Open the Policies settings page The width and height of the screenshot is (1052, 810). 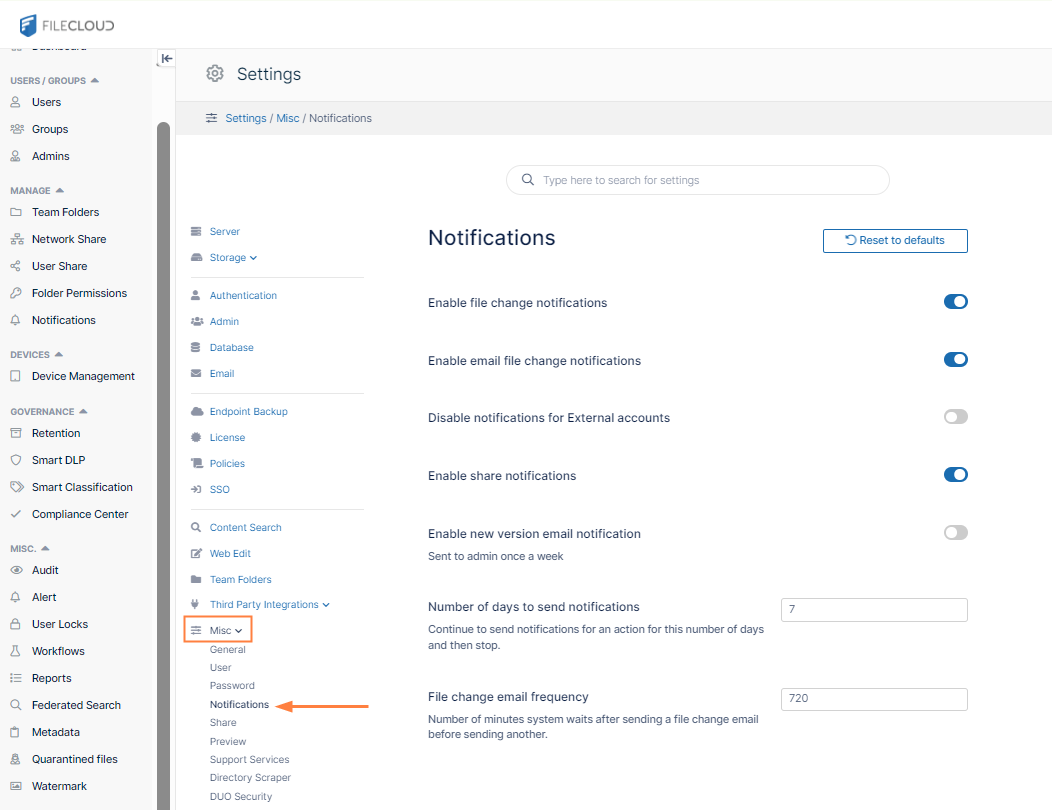[x=227, y=464]
